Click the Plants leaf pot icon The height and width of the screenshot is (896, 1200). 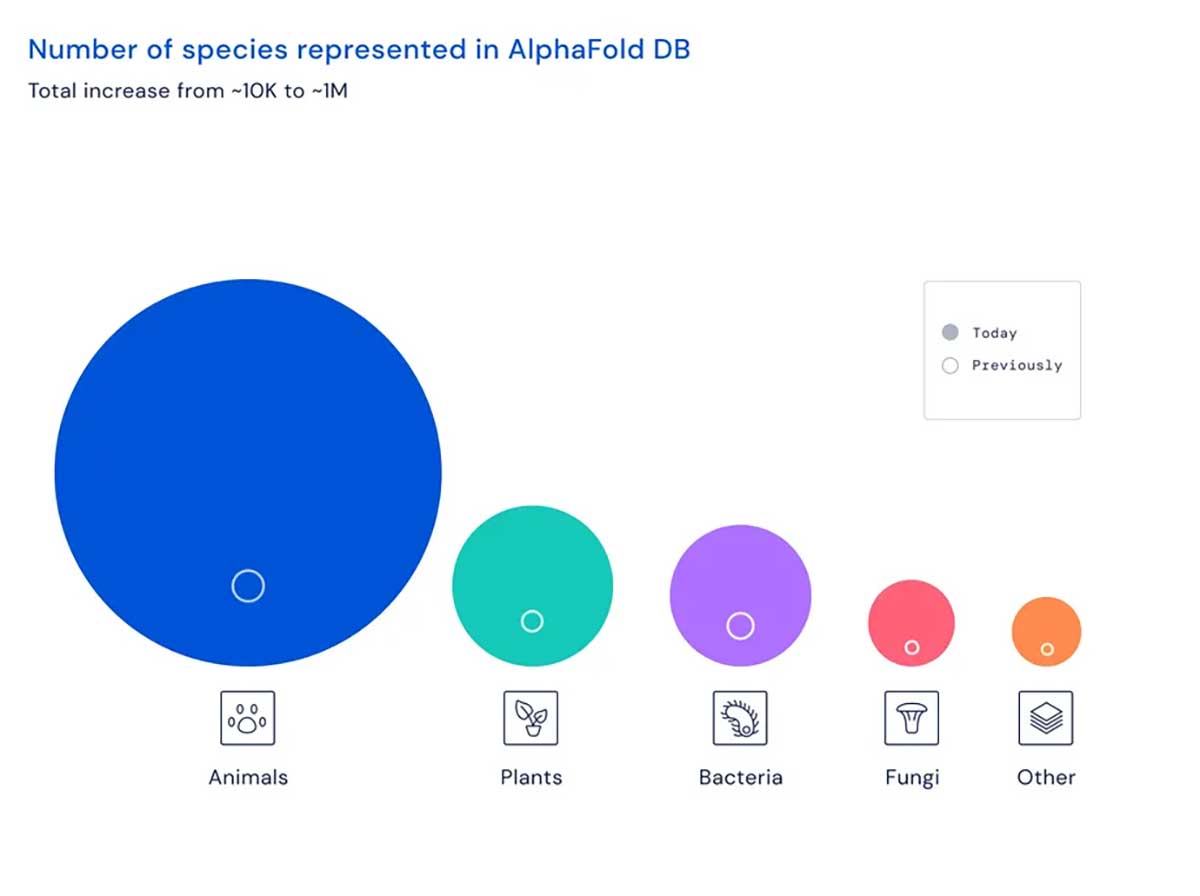coord(531,718)
